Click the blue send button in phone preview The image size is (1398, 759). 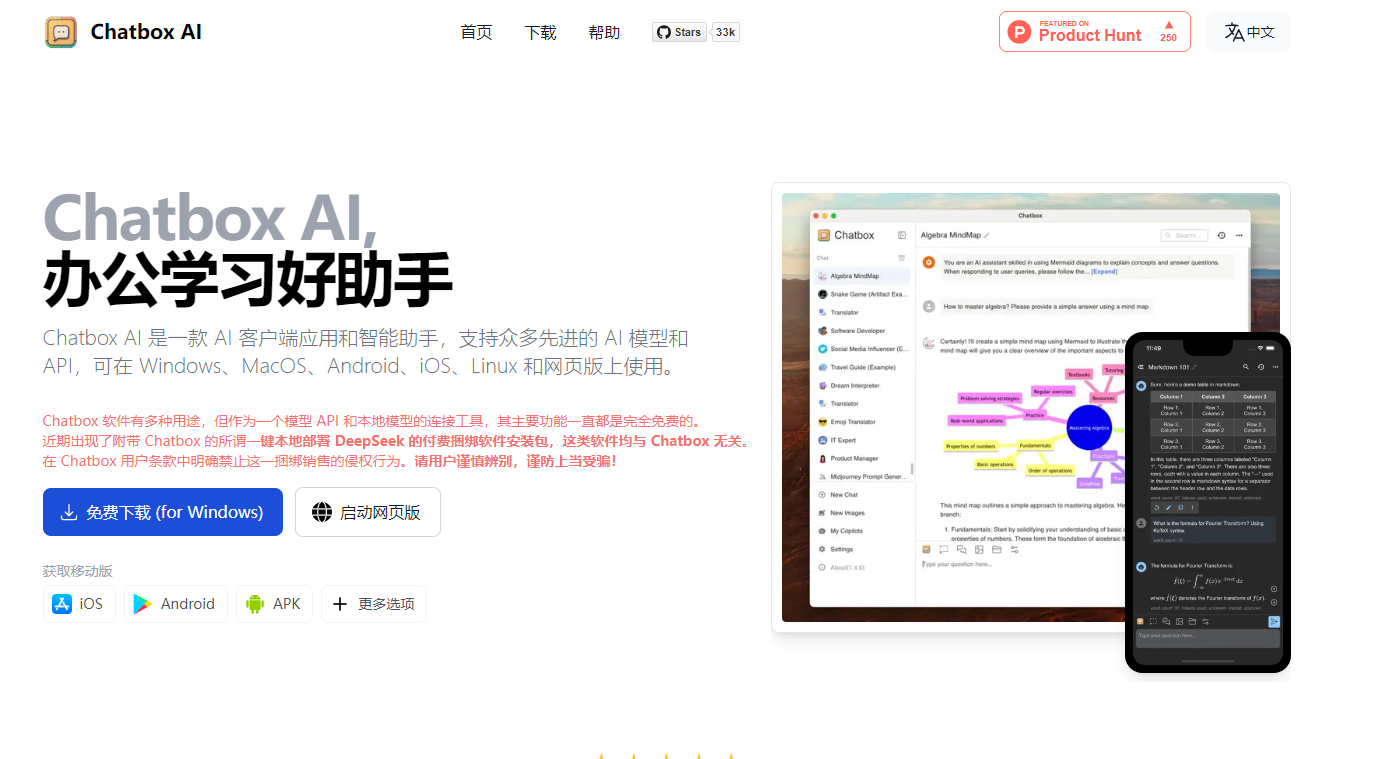point(1274,621)
